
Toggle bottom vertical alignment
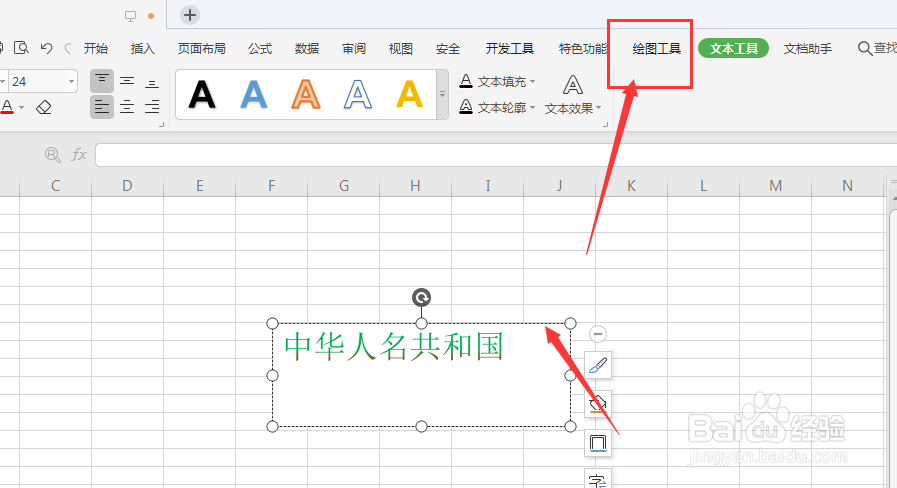152,81
